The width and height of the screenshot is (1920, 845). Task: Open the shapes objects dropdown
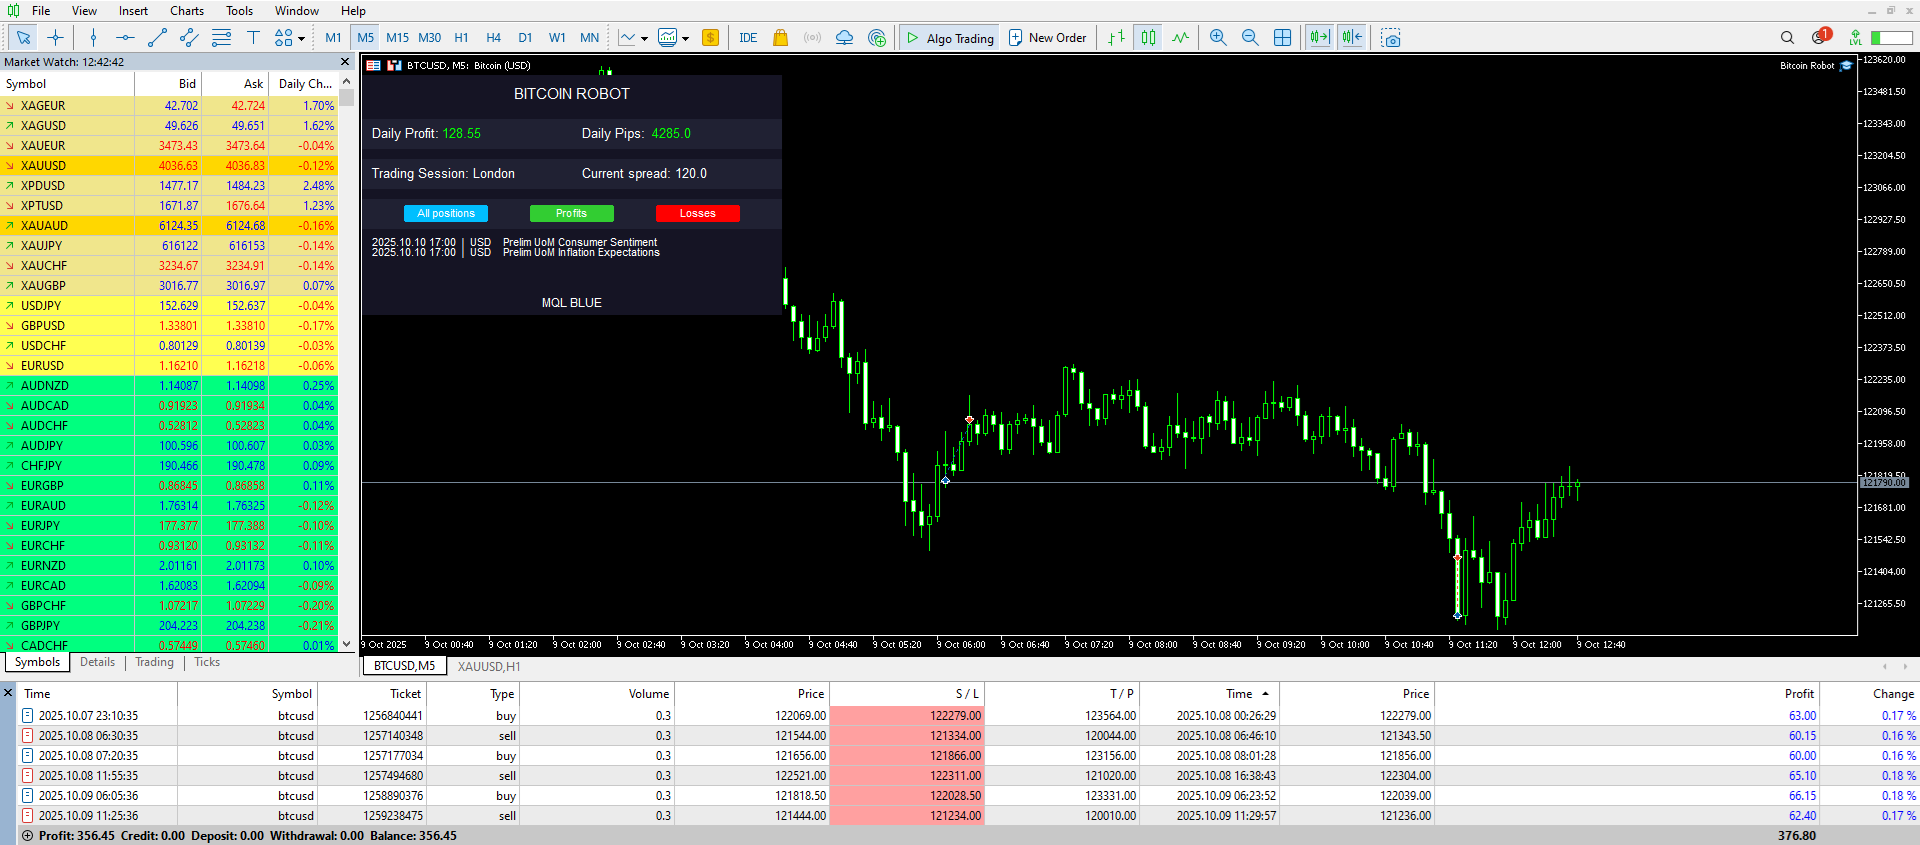(289, 38)
